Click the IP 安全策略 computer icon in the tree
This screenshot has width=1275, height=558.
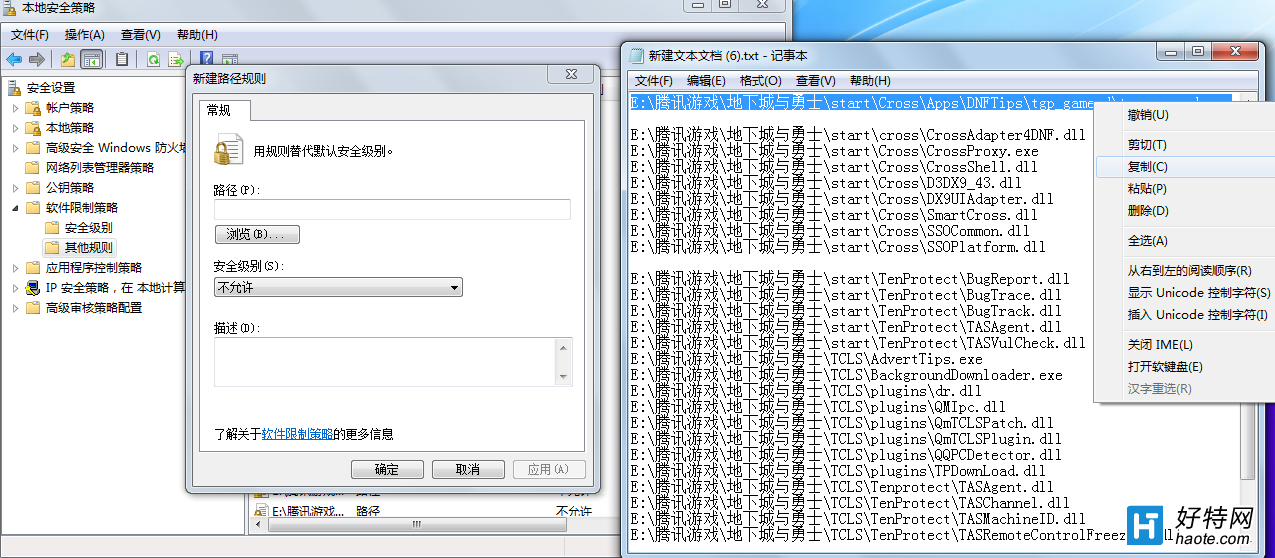tap(34, 287)
